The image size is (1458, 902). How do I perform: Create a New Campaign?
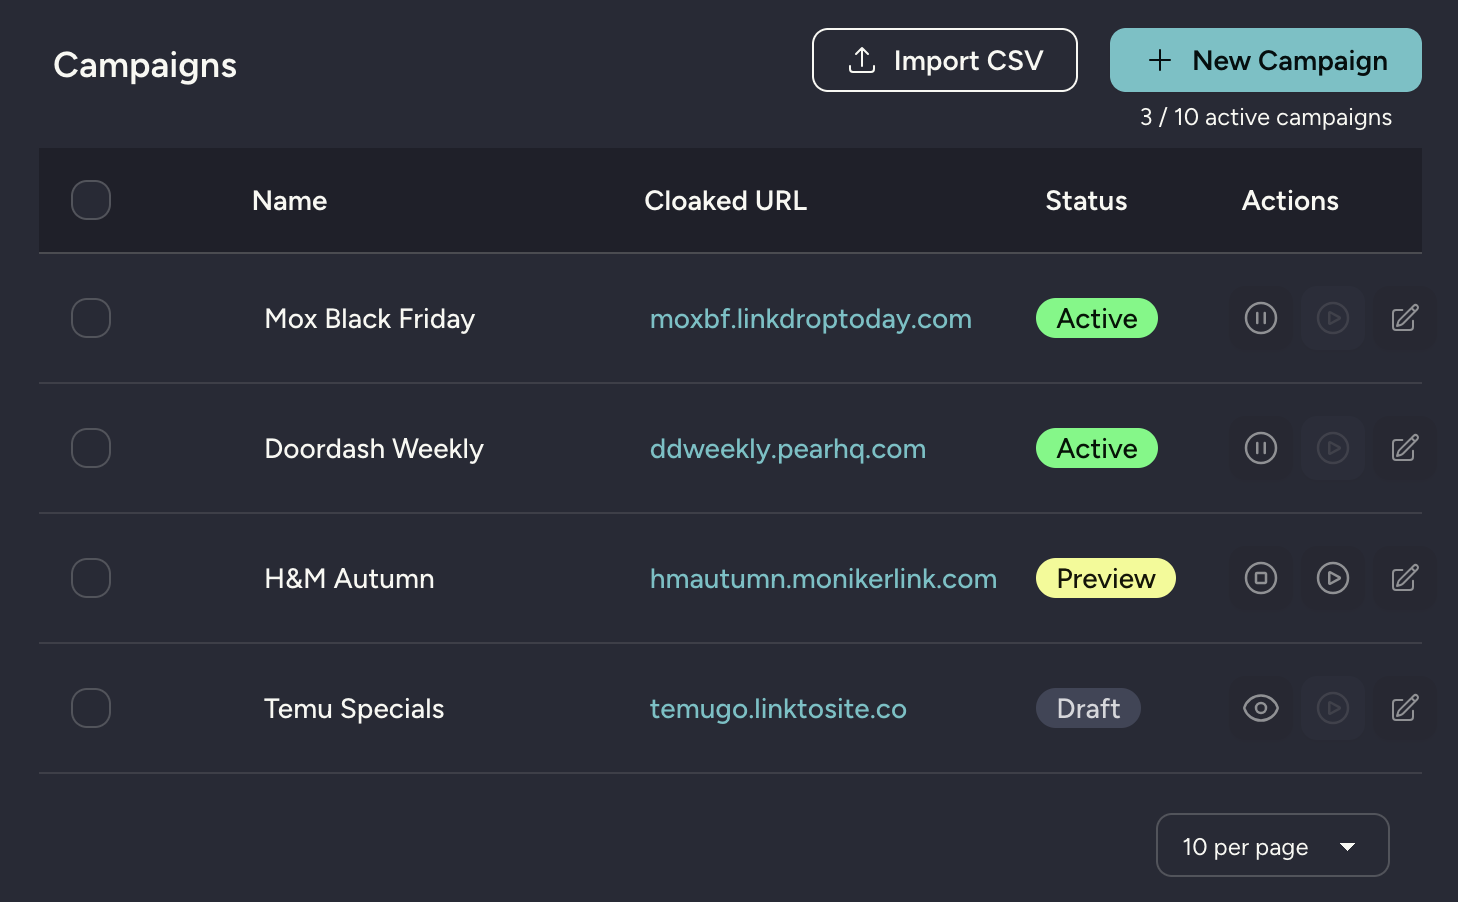[1265, 60]
